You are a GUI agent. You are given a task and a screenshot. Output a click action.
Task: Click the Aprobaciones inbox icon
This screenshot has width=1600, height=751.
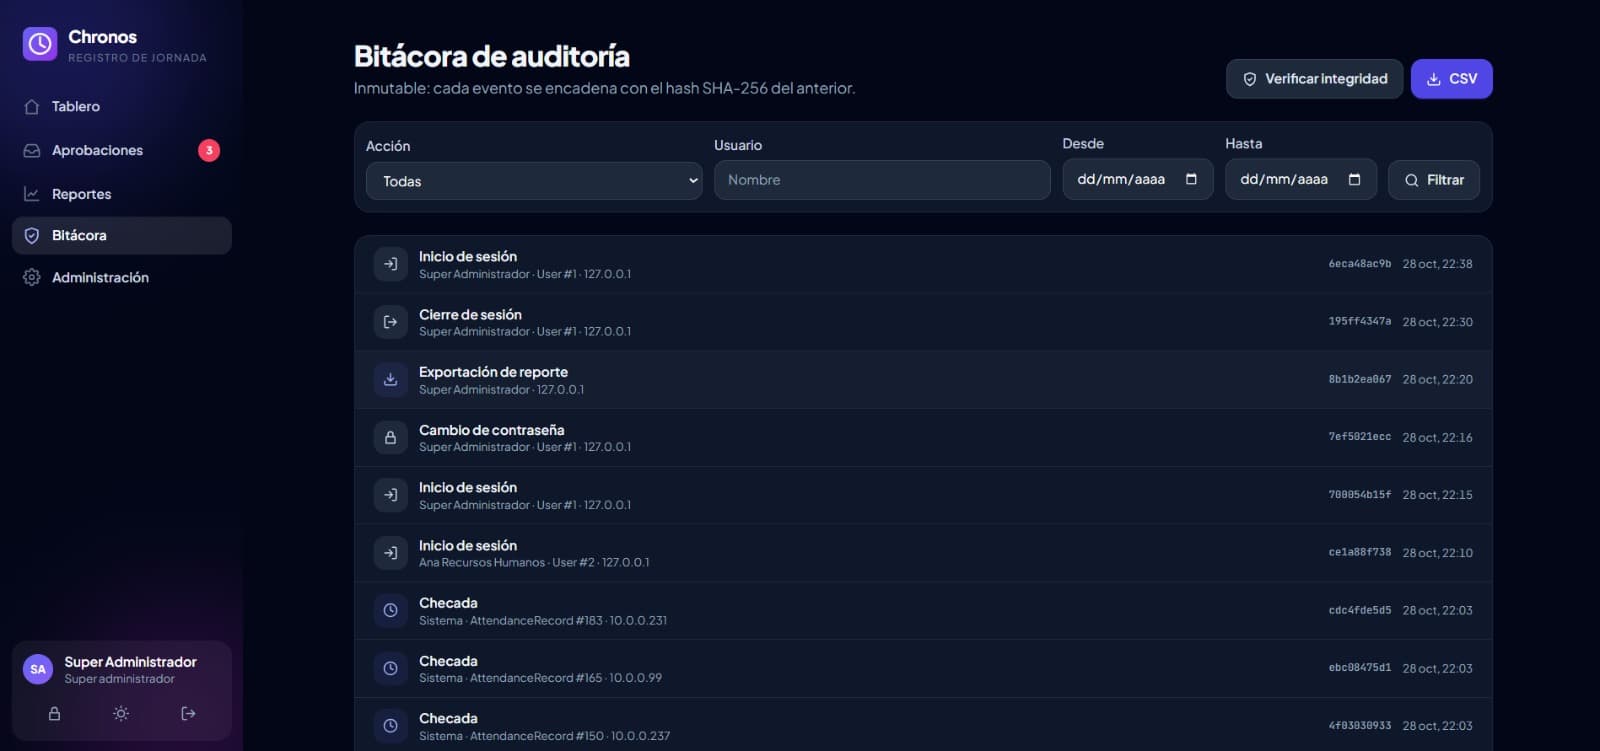coord(32,150)
